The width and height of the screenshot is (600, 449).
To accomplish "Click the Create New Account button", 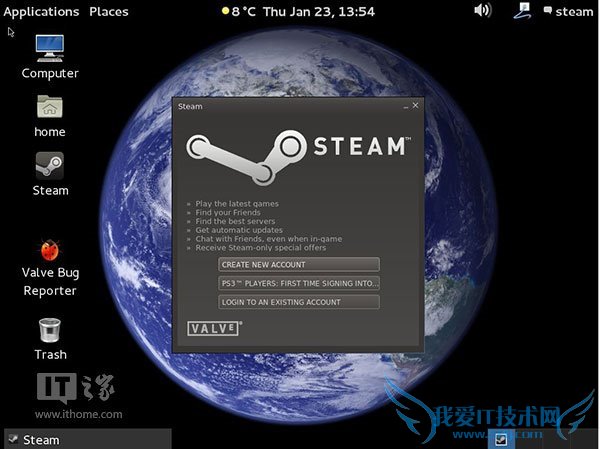I will (299, 265).
